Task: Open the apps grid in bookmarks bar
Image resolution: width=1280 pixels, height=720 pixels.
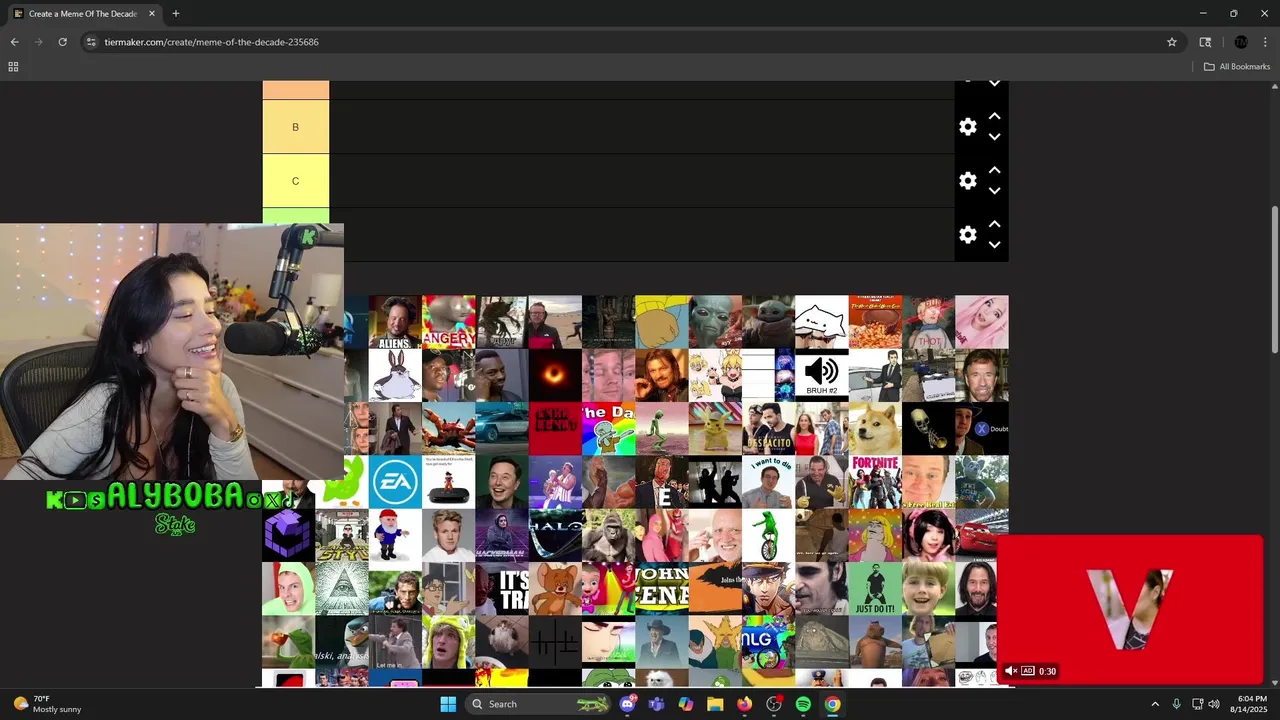Action: pyautogui.click(x=13, y=67)
